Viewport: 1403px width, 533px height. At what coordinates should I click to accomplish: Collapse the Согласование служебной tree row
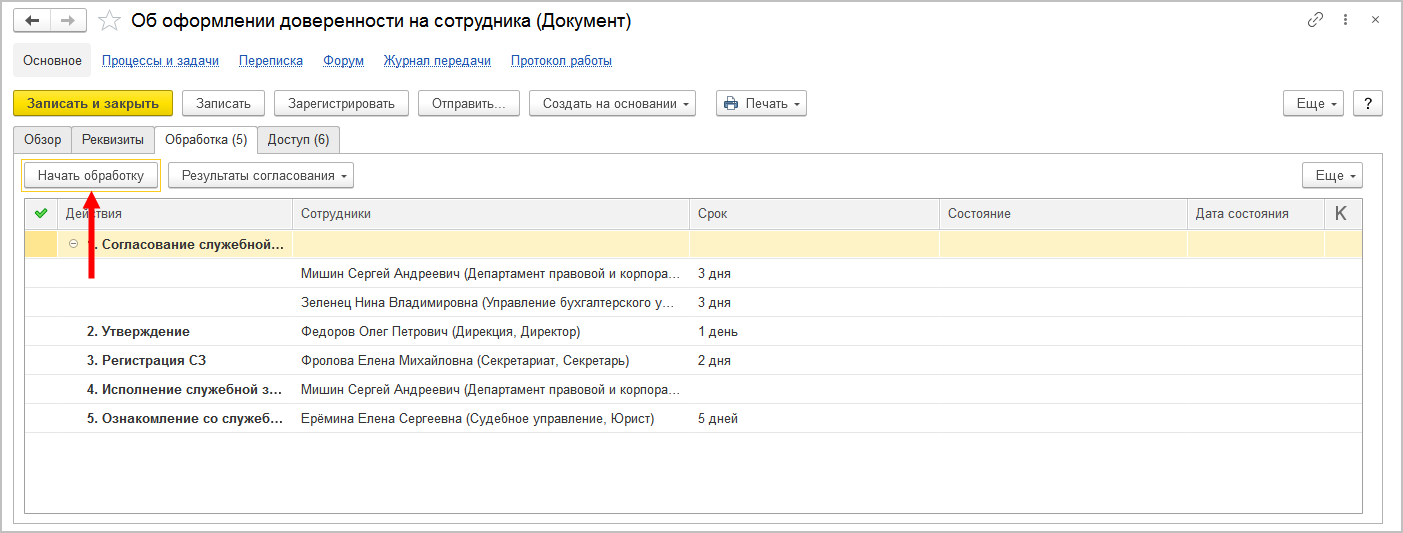73,244
